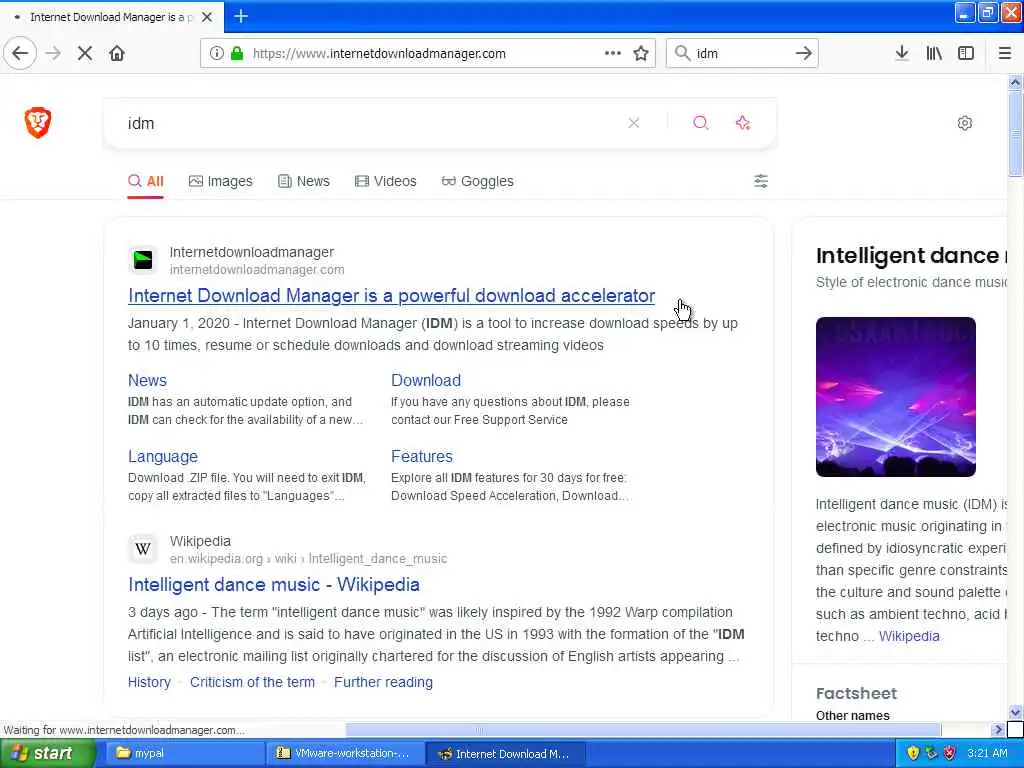Open a new tab with plus button
The width and height of the screenshot is (1024, 768).
click(241, 16)
